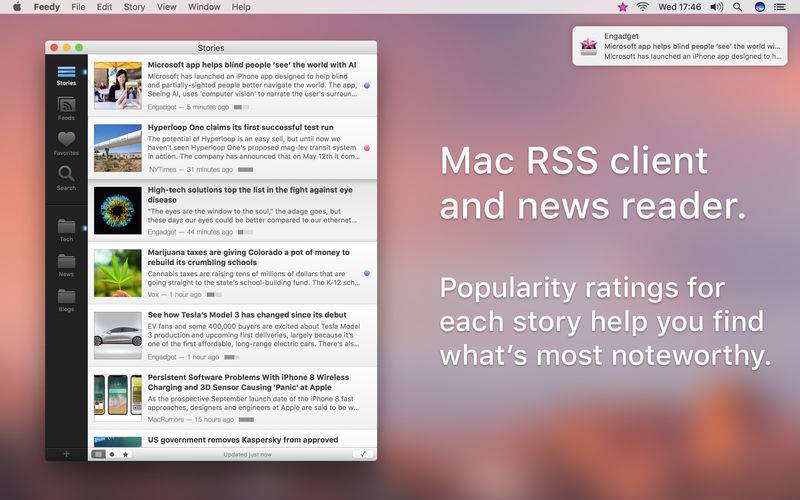The height and width of the screenshot is (500, 800).
Task: Click 'Engadget — 44 minutes ago' source line
Action: tap(190, 232)
